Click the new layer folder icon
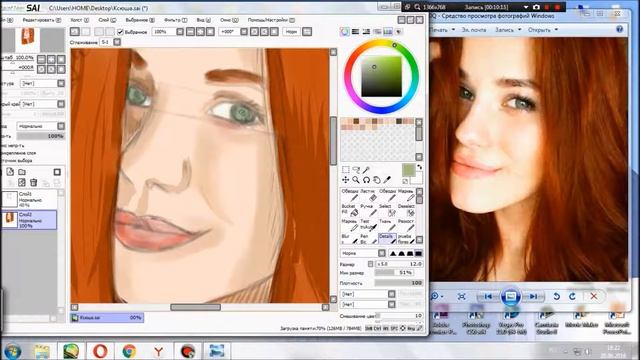The height and width of the screenshot is (360, 640). click(22, 172)
